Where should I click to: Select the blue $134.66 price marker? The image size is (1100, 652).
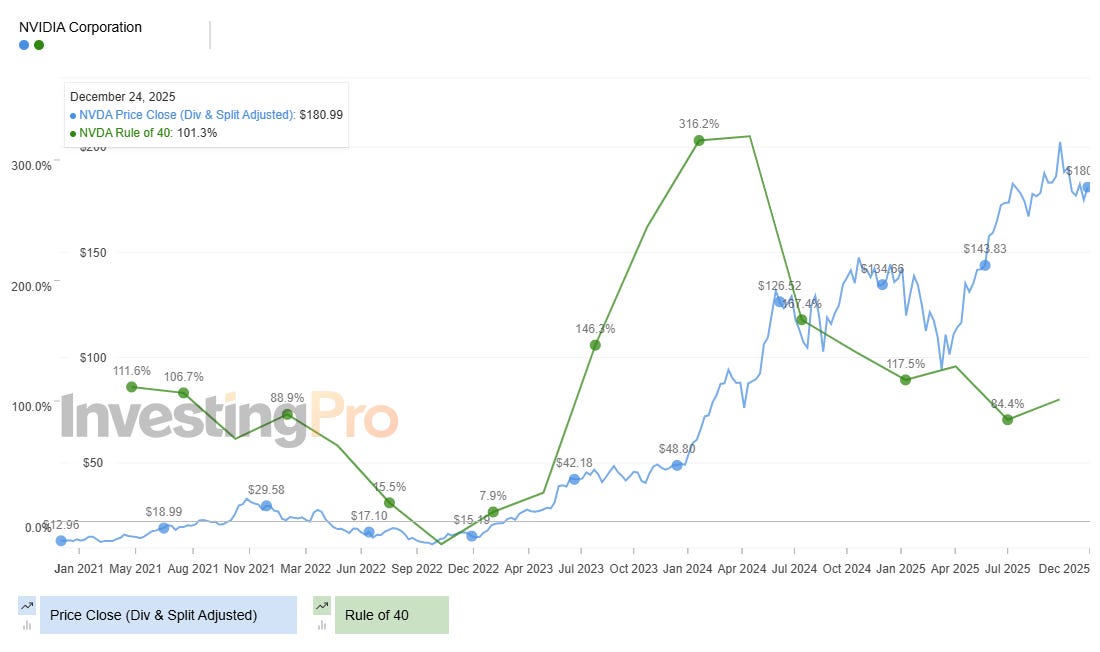coord(882,284)
